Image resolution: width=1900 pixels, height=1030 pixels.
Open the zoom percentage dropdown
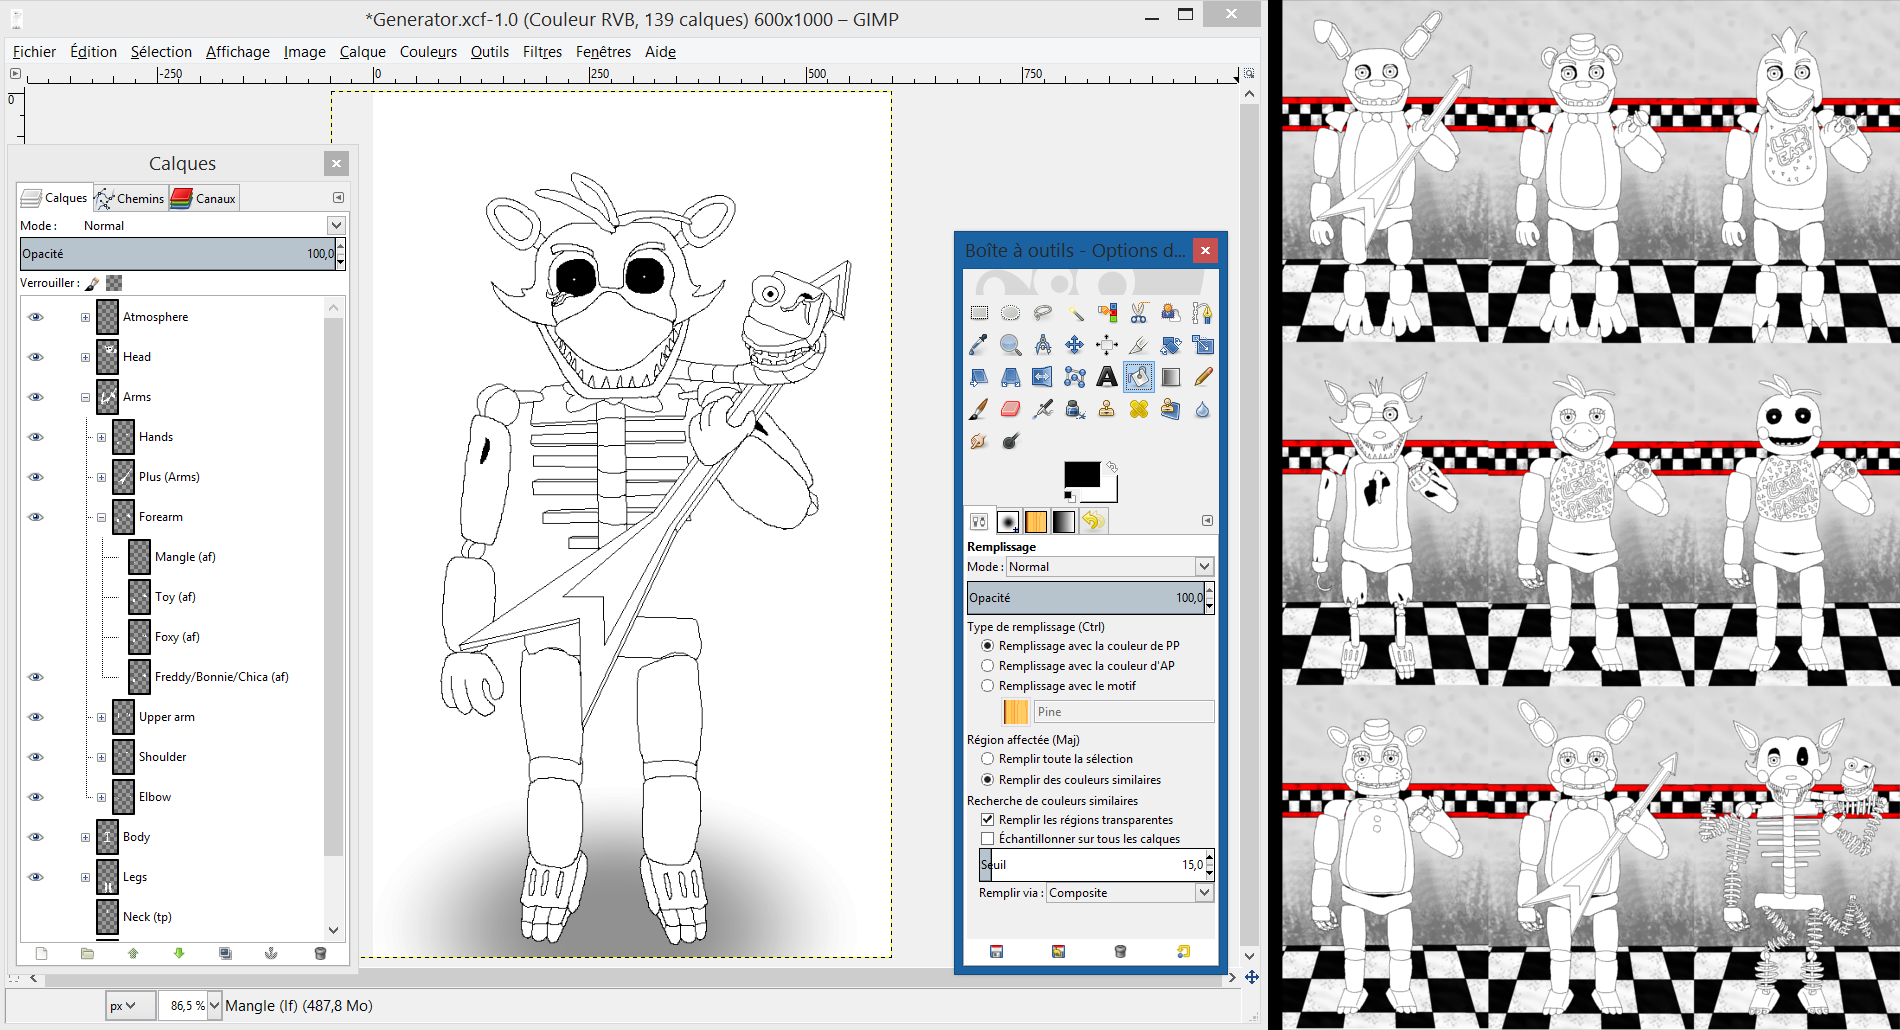(214, 1006)
